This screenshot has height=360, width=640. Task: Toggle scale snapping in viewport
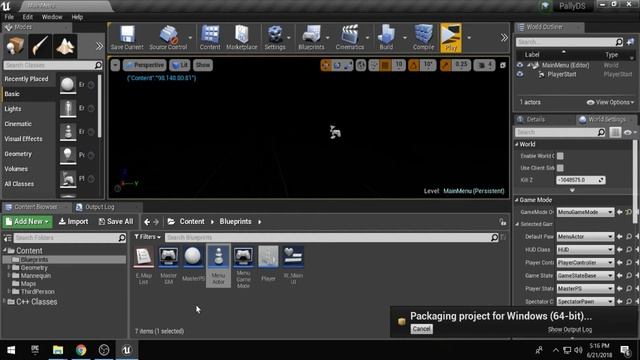pos(446,65)
